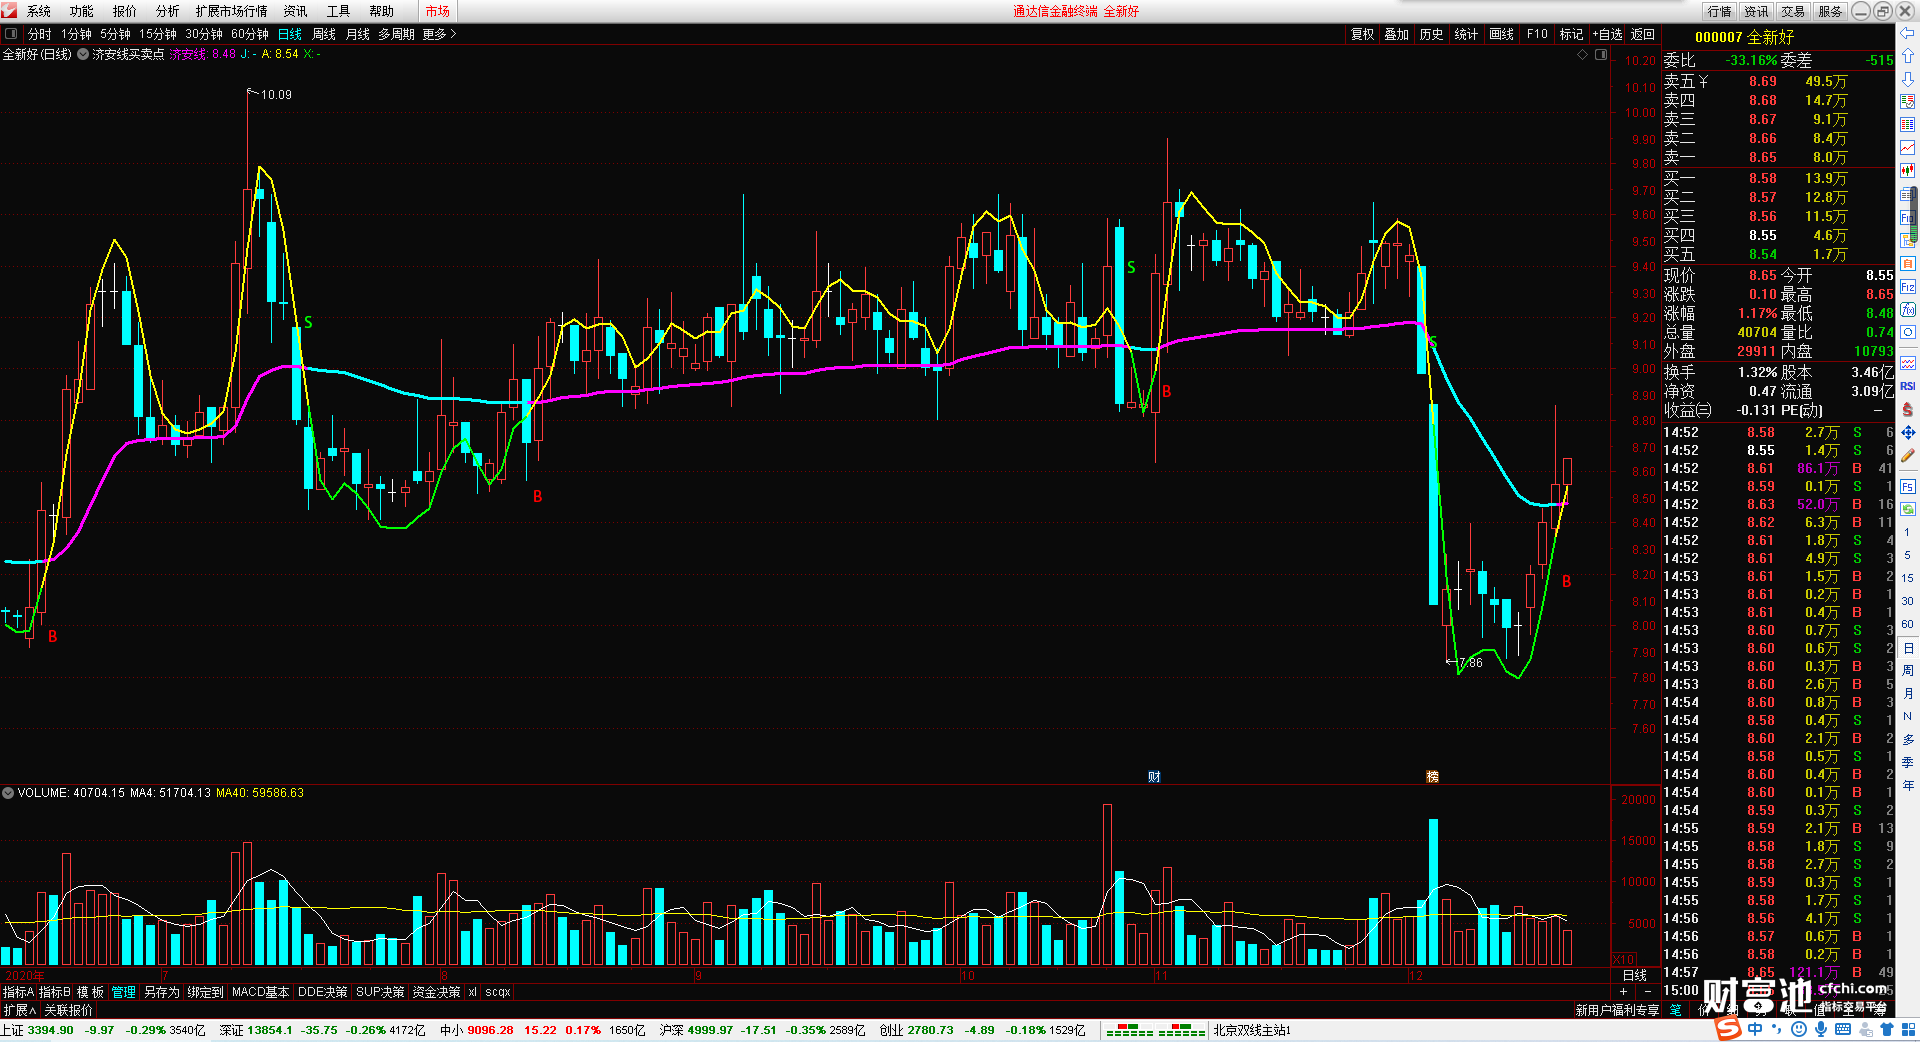Switch to 5分钟 period
This screenshot has height=1042, width=1920.
pos(116,34)
